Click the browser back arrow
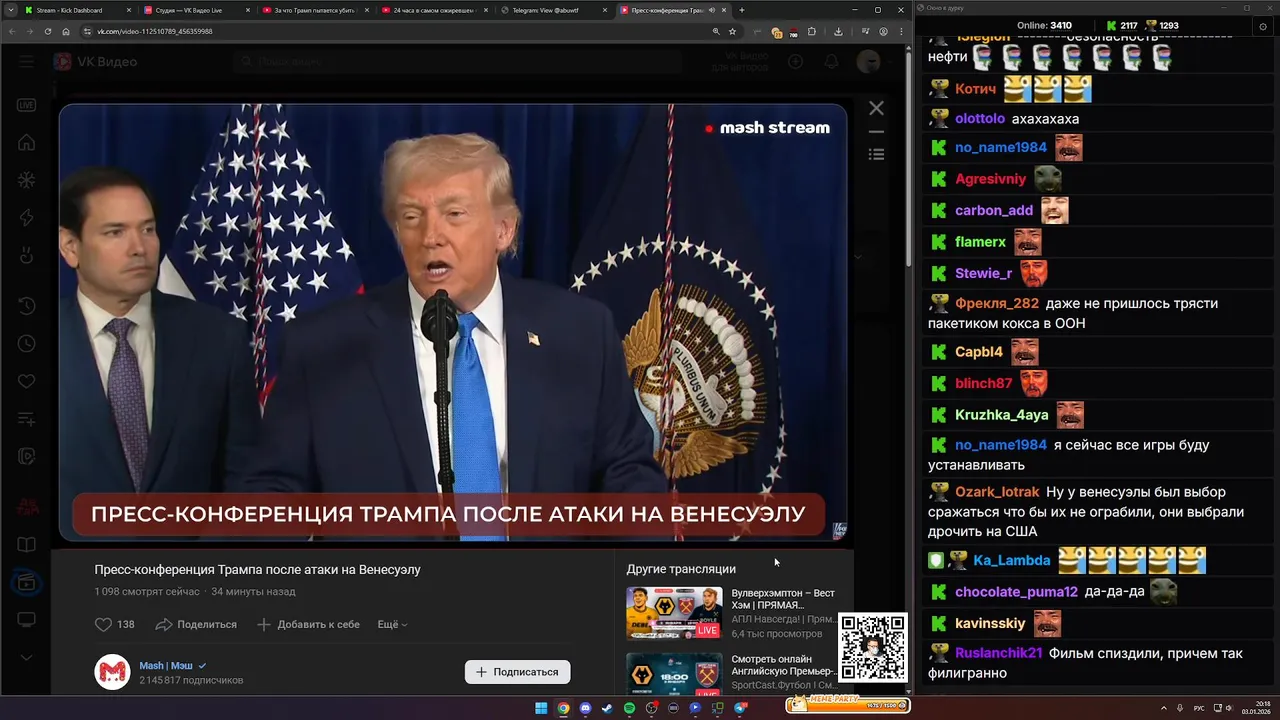This screenshot has height=720, width=1280. point(13,31)
